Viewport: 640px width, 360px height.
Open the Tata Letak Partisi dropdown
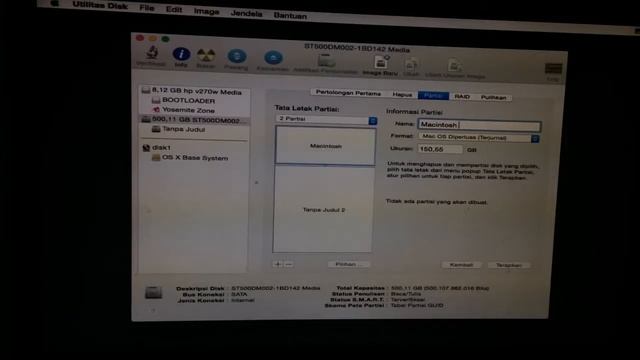tap(326, 119)
